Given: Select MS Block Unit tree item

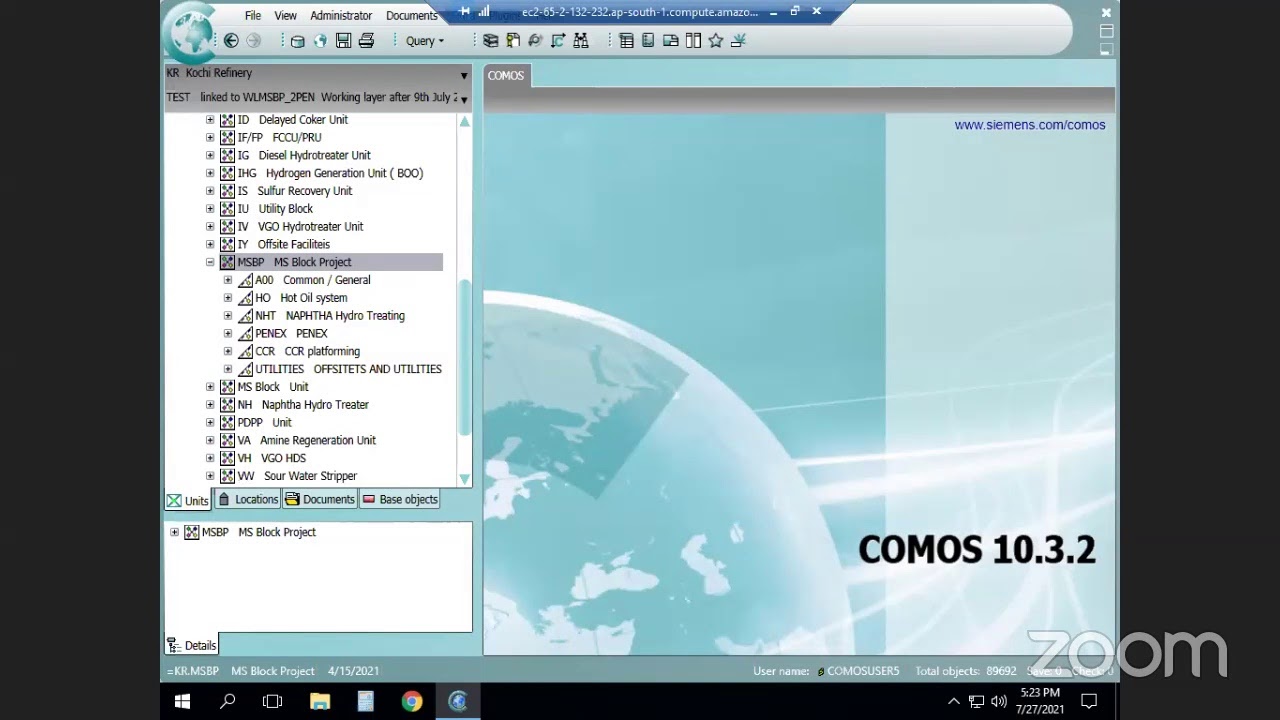Looking at the screenshot, I should click(273, 387).
